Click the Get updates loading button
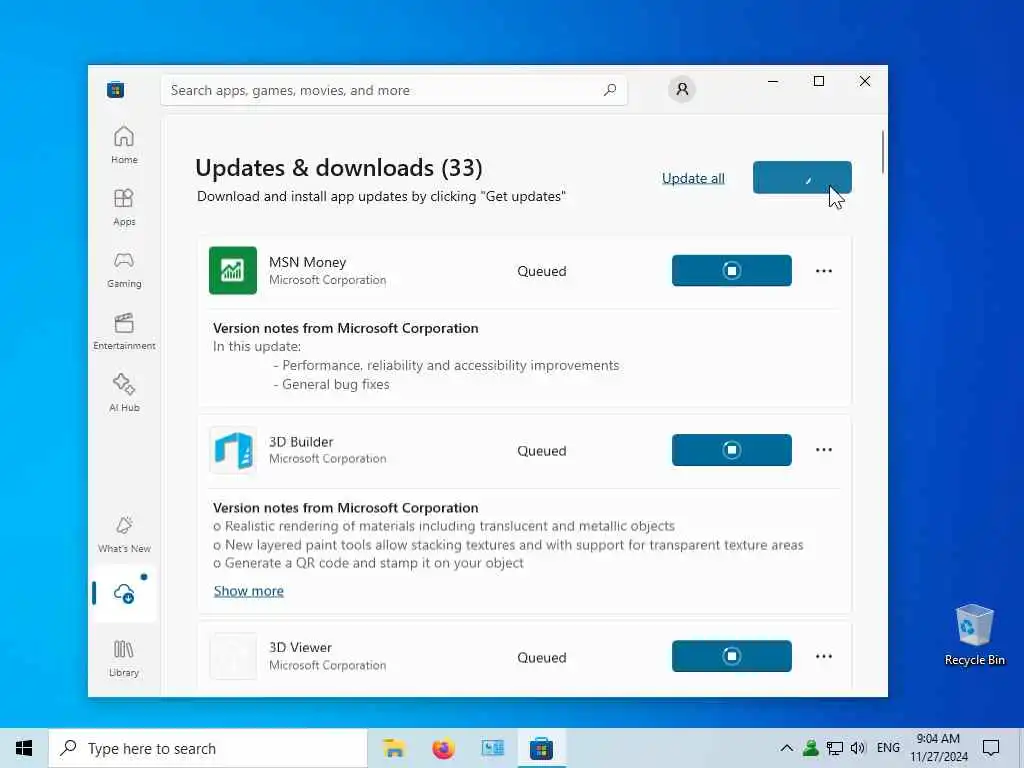1024x768 pixels. point(802,177)
